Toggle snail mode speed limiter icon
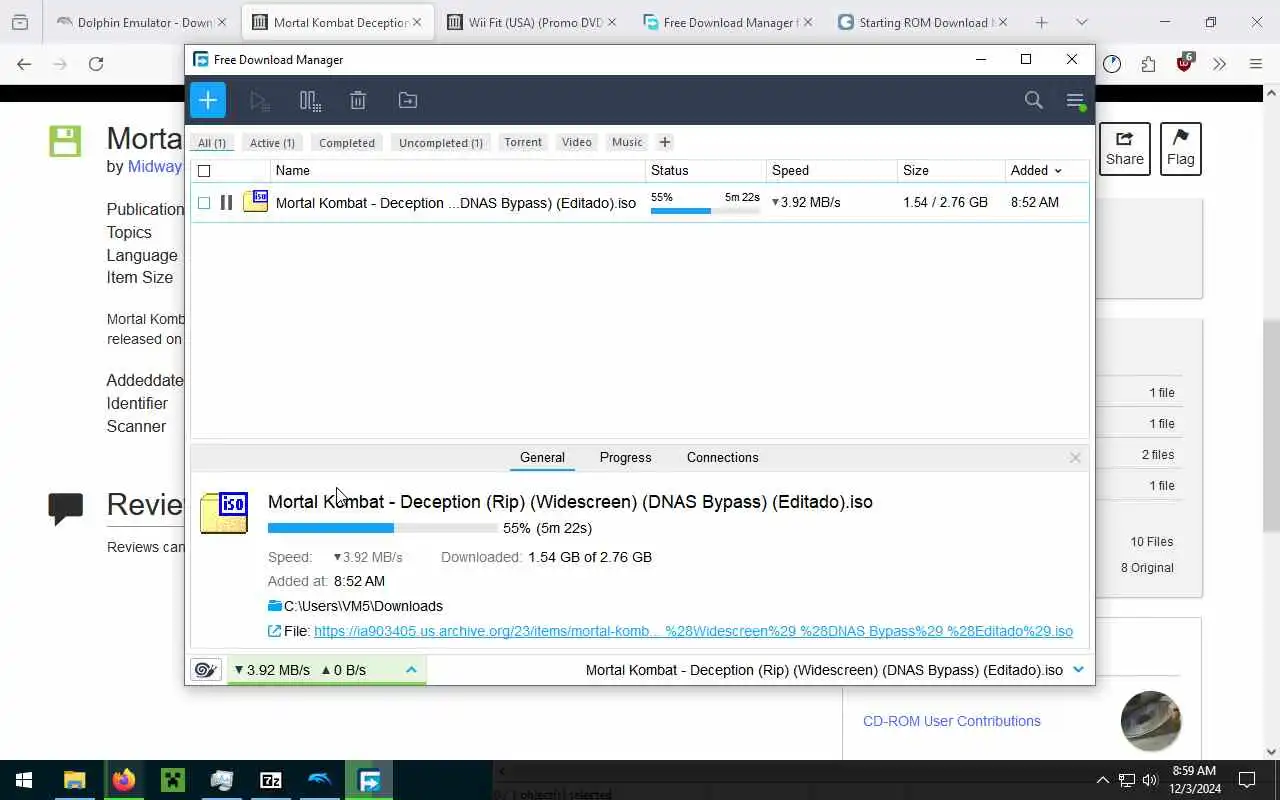This screenshot has width=1280, height=800. coord(206,670)
